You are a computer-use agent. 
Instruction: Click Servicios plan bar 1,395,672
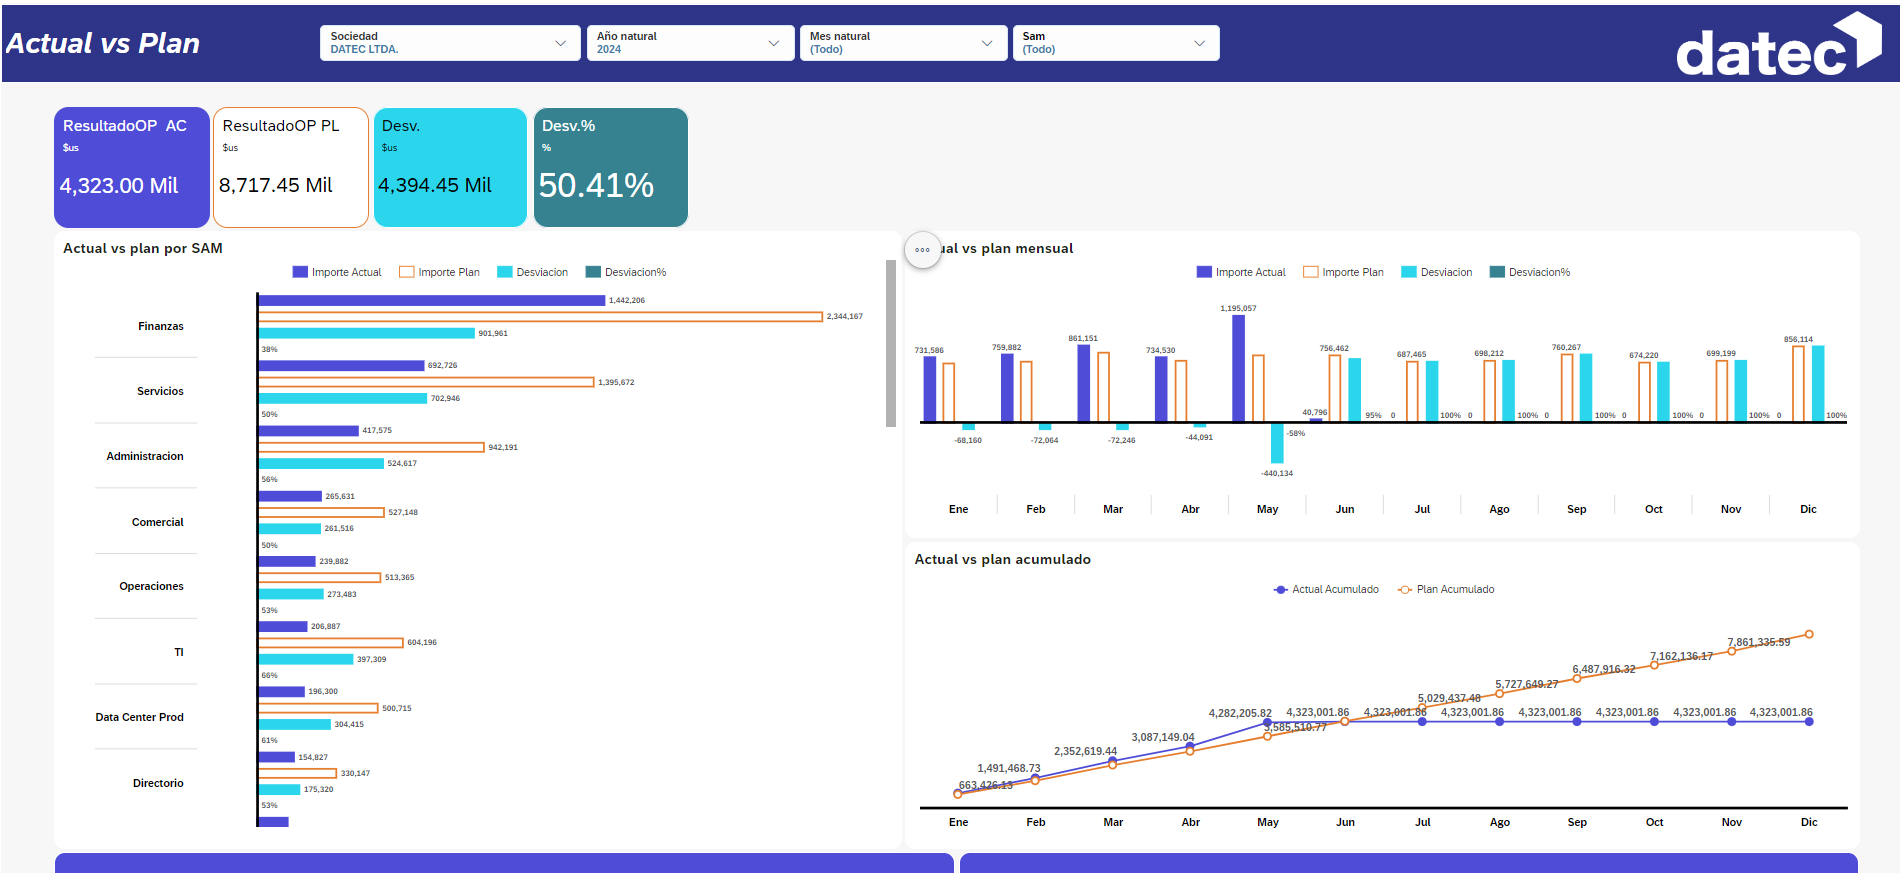[x=426, y=382]
